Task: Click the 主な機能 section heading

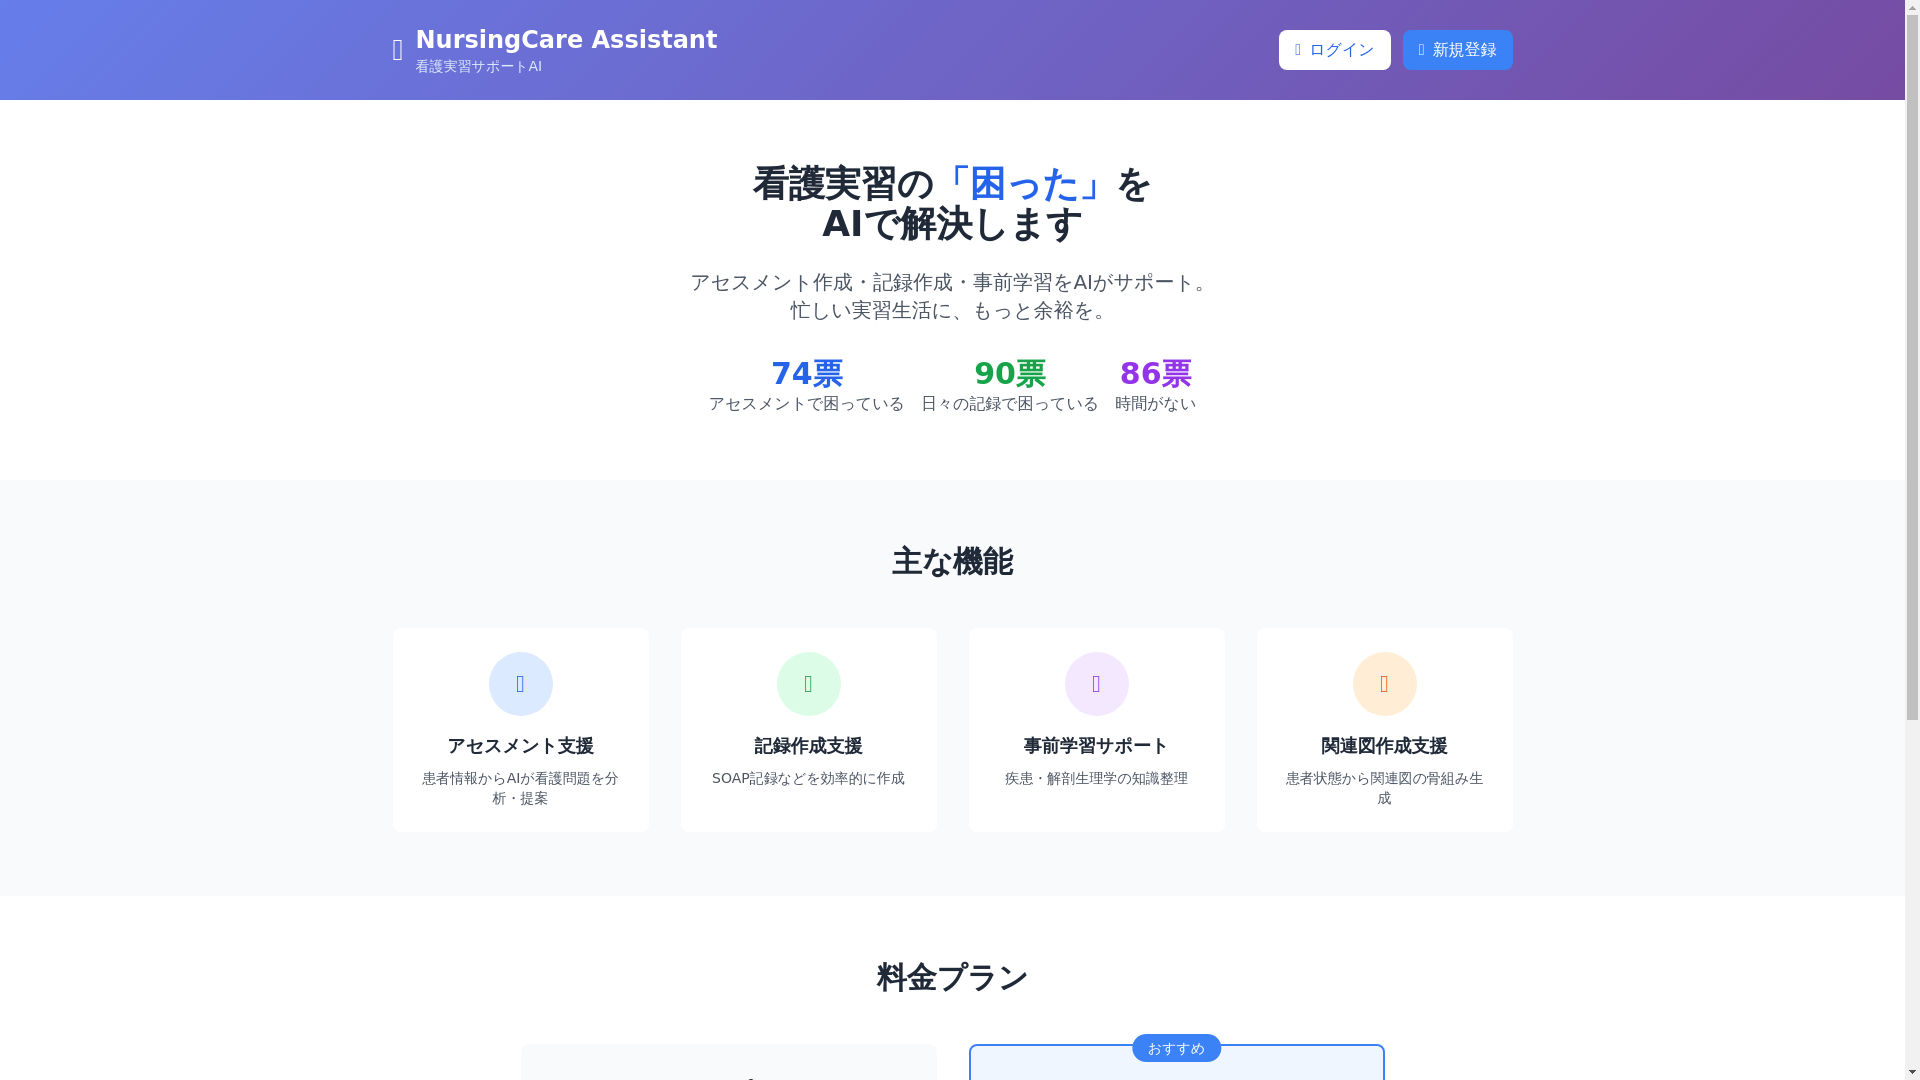Action: tap(952, 562)
